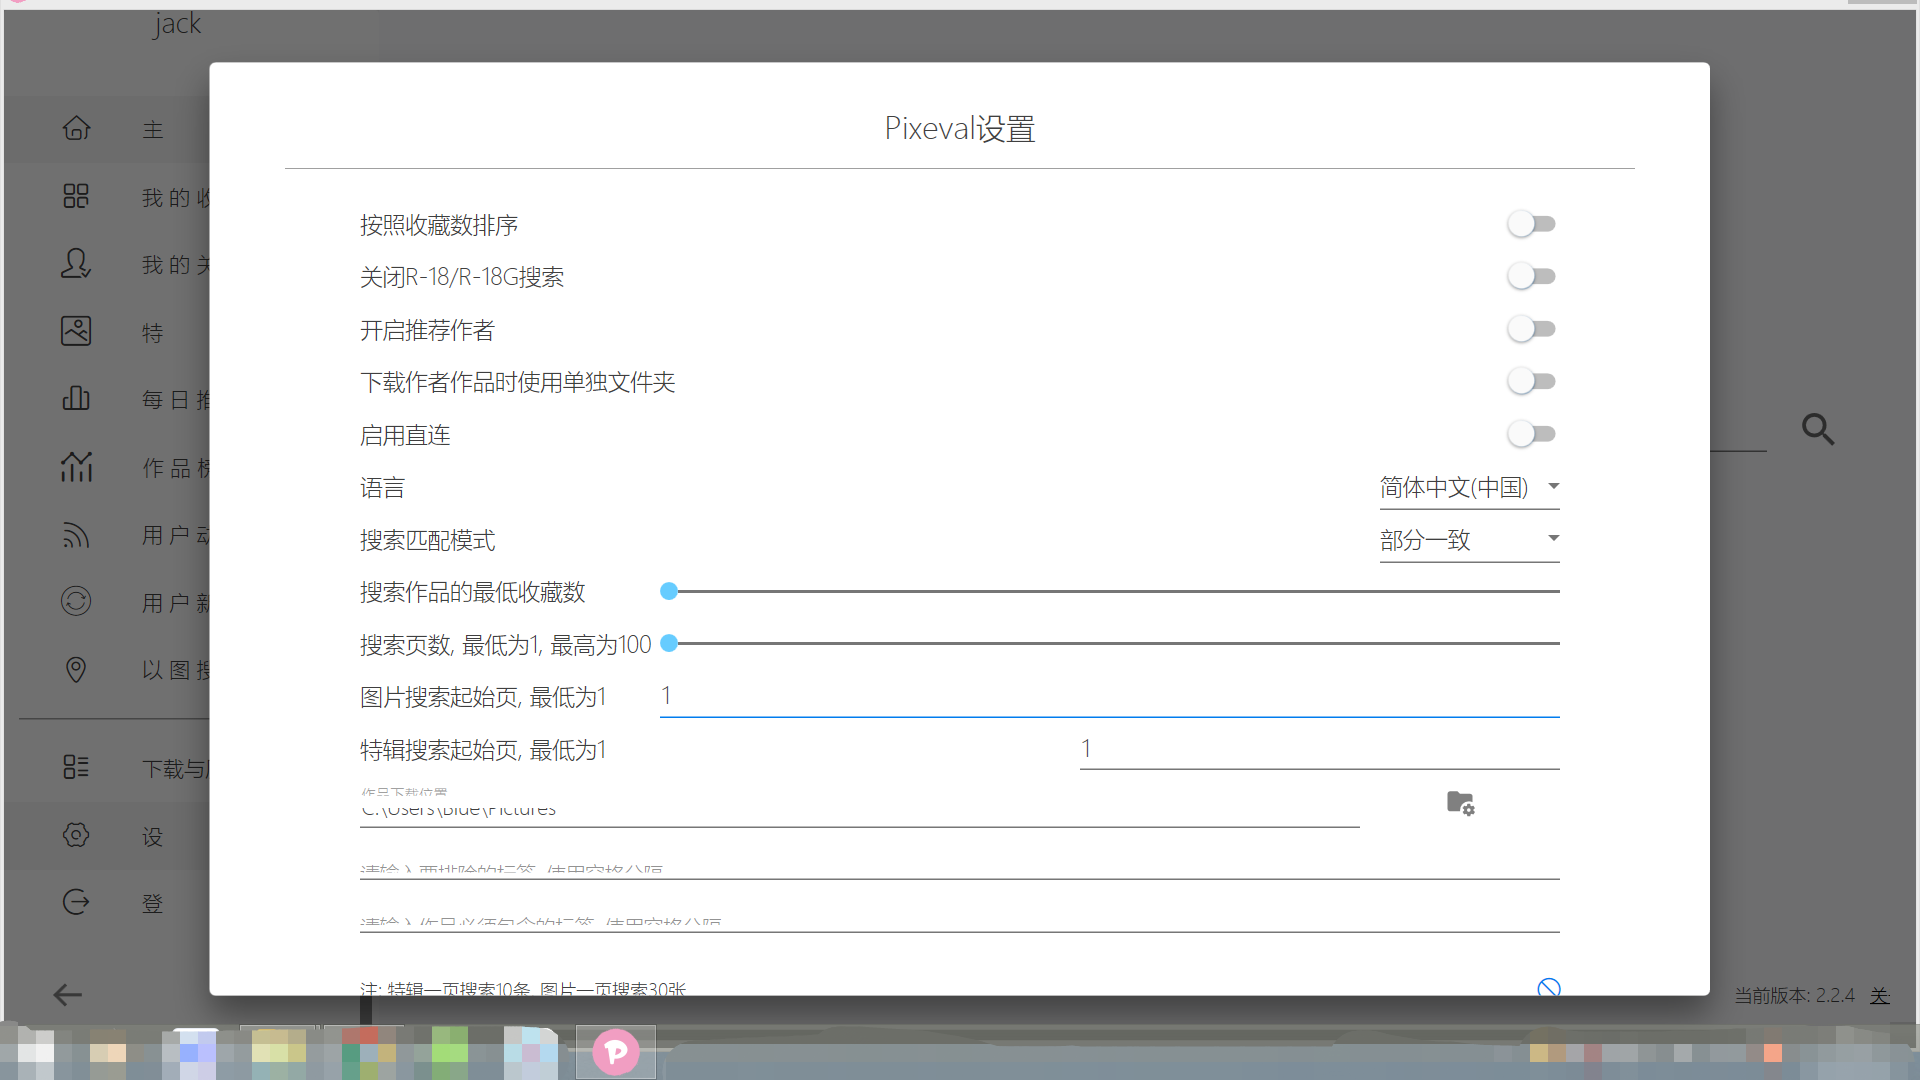Click the logout arrow icon in sidebar
The width and height of the screenshot is (1920, 1080).
coord(76,902)
